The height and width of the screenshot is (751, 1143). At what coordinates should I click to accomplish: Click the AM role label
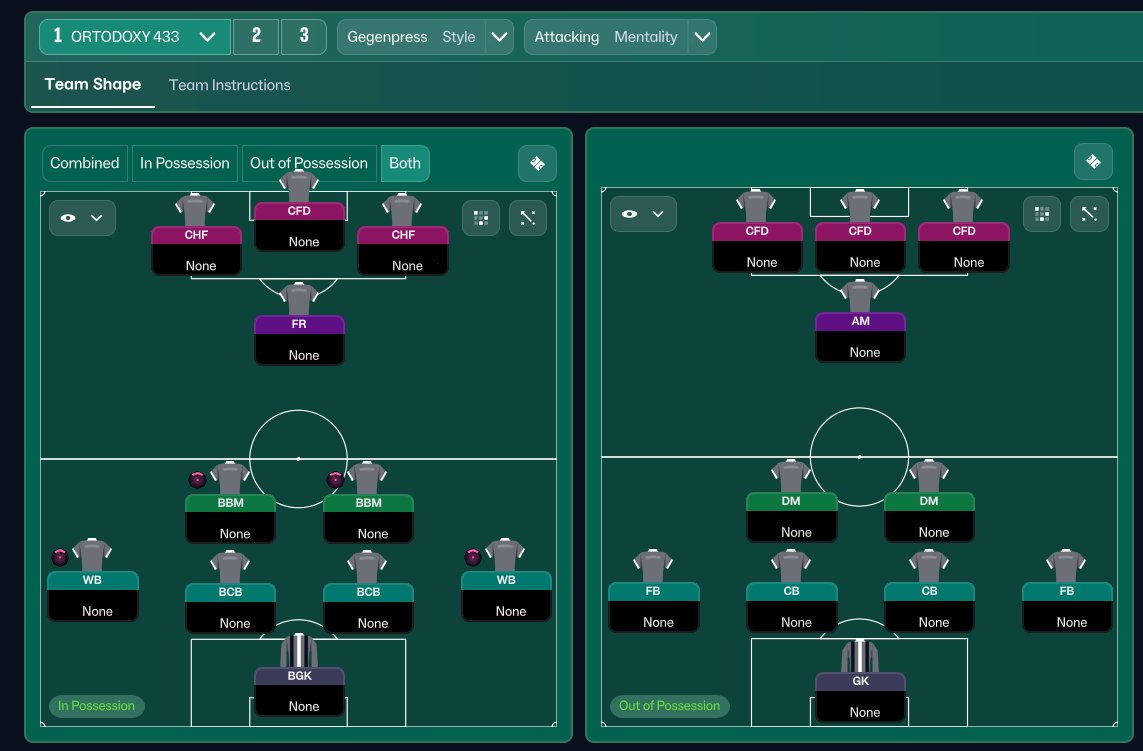(860, 322)
